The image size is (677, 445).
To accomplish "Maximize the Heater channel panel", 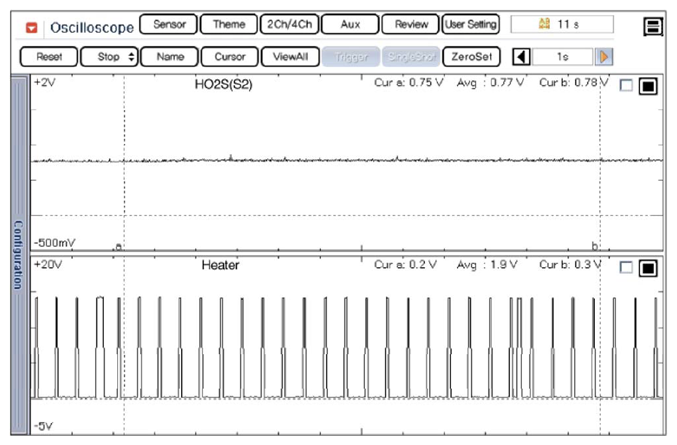I will coord(647,268).
